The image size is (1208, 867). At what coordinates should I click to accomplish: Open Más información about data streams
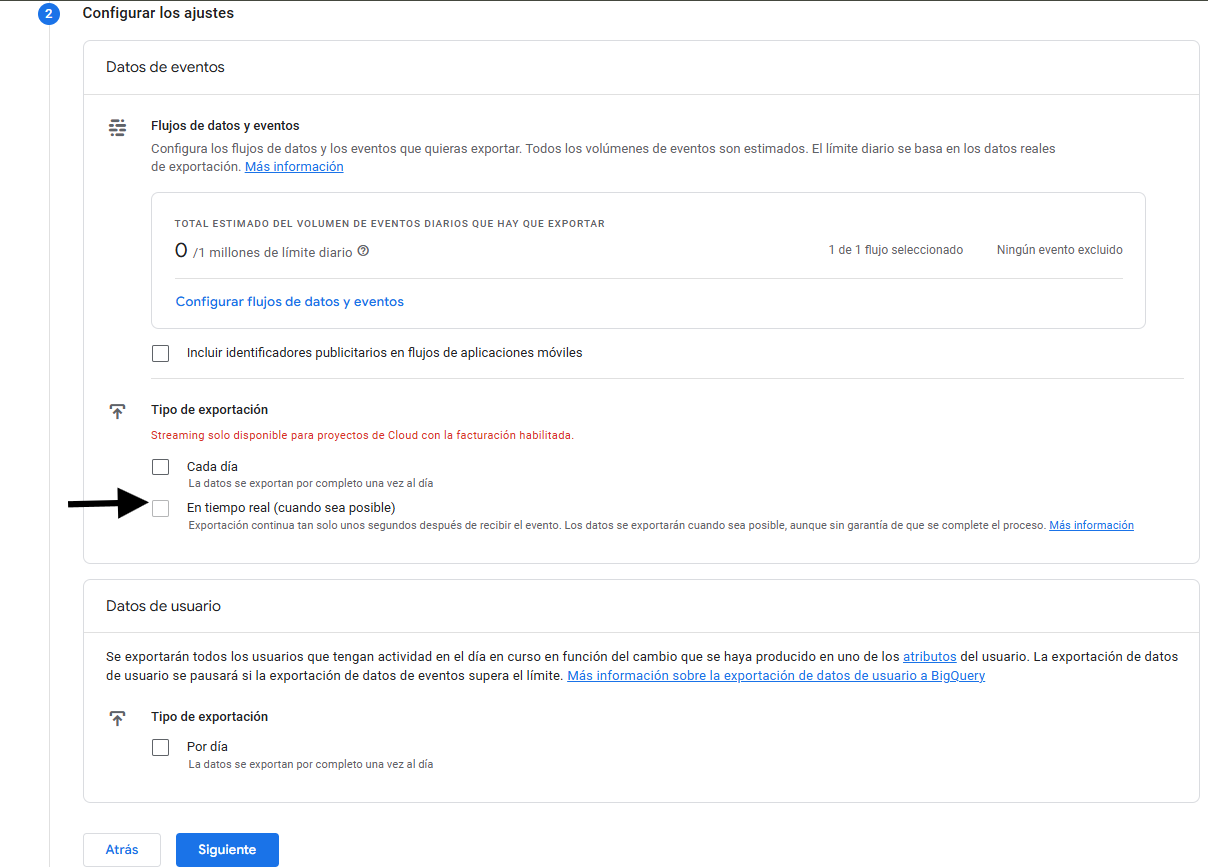click(293, 166)
